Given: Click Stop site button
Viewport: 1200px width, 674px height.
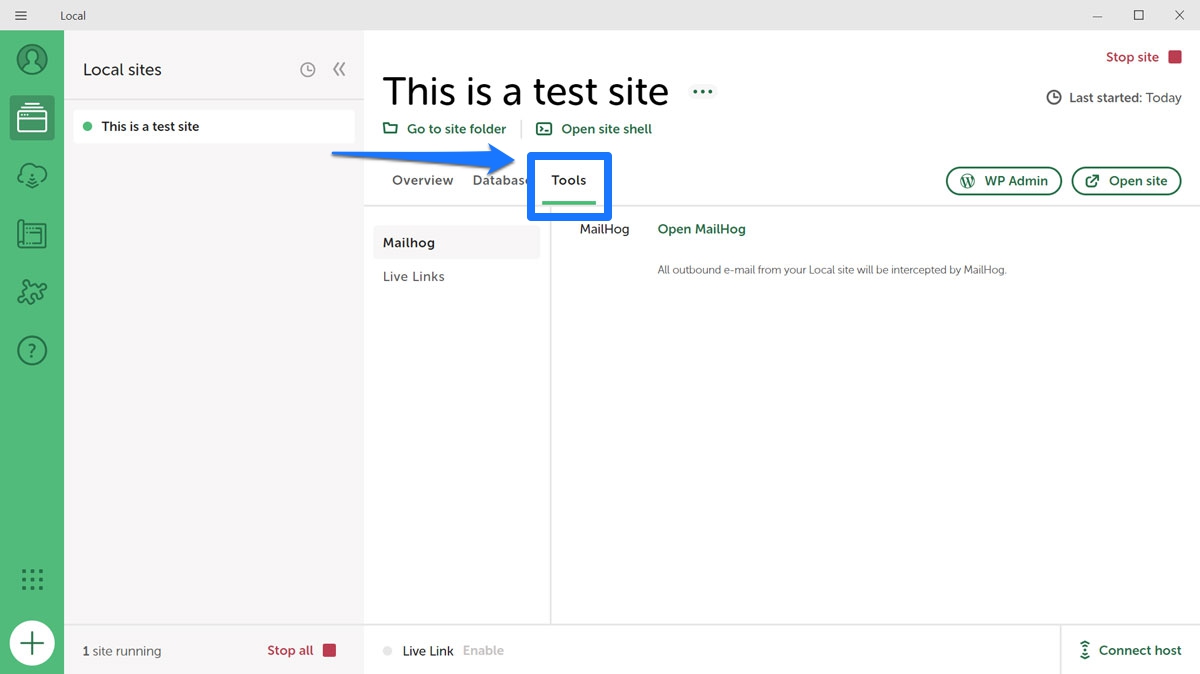Looking at the screenshot, I should pos(1143,58).
